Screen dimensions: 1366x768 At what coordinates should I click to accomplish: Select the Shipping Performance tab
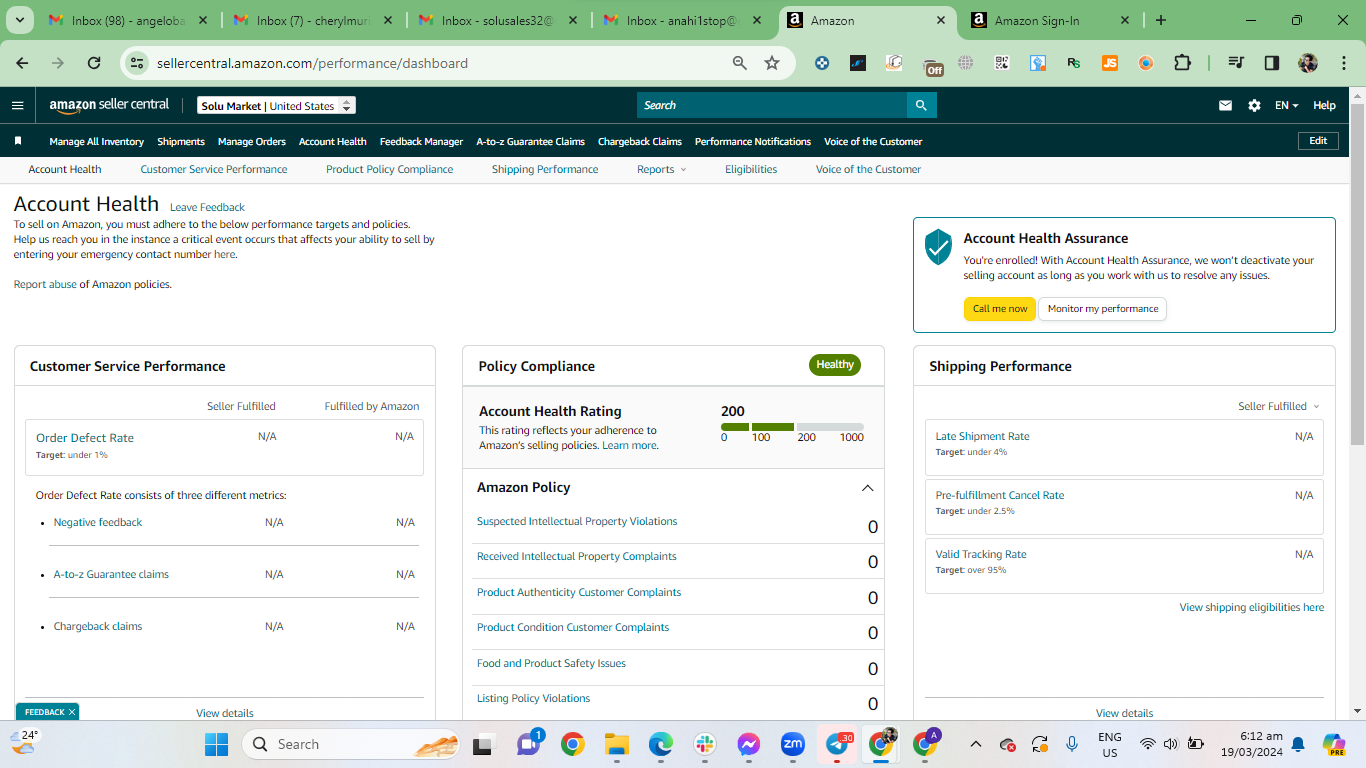[545, 169]
